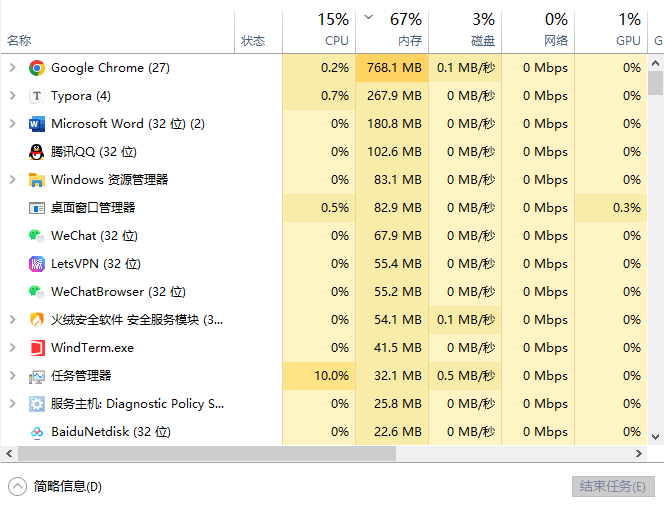This screenshot has height=511, width=664.
Task: Select the BaiduNetdisk (32 位) row name
Action: click(x=111, y=431)
